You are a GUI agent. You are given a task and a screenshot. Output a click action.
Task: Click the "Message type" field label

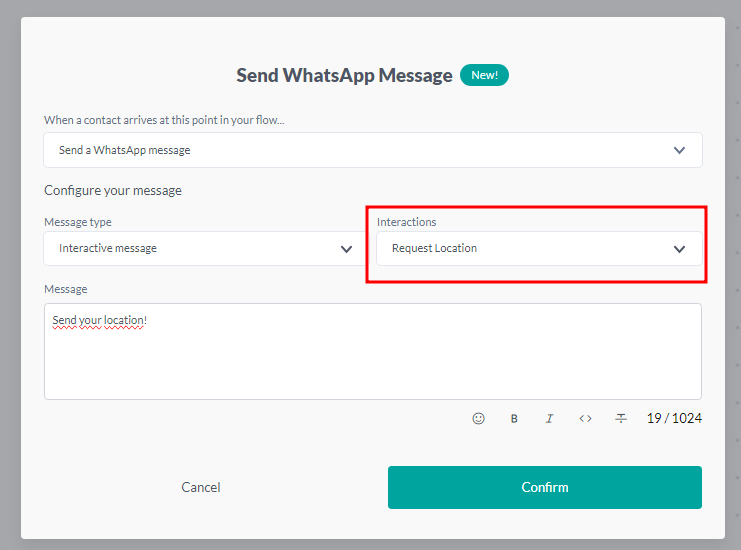point(78,222)
